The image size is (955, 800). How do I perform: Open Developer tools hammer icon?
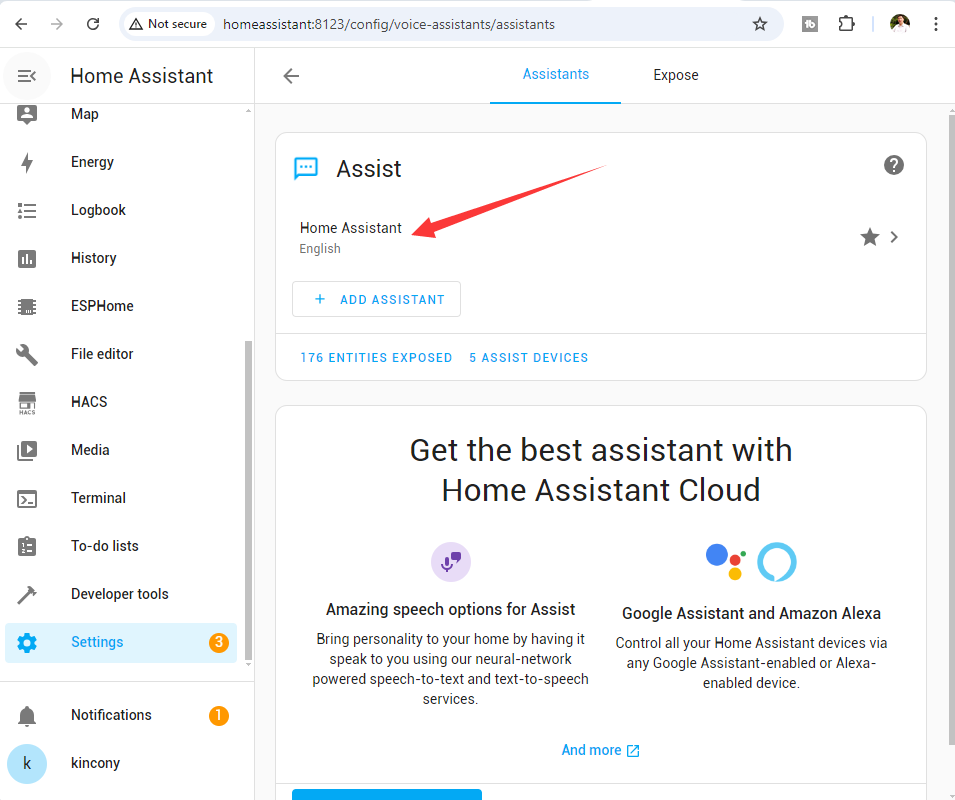click(x=27, y=594)
